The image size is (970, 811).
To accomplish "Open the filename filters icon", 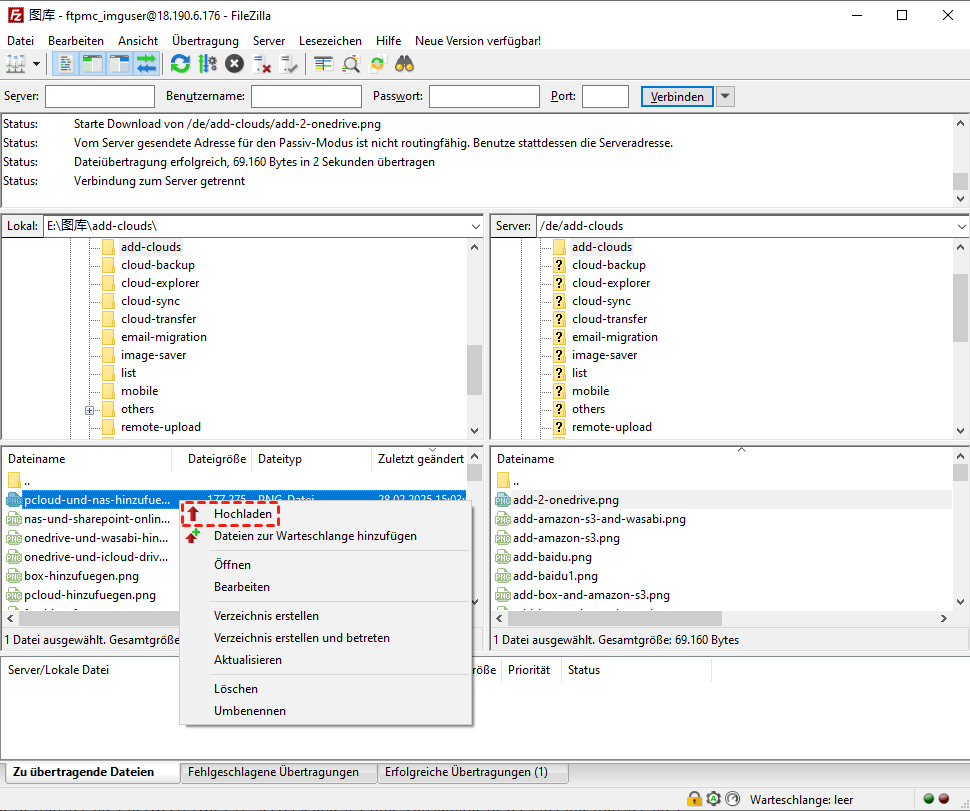I will (x=323, y=64).
